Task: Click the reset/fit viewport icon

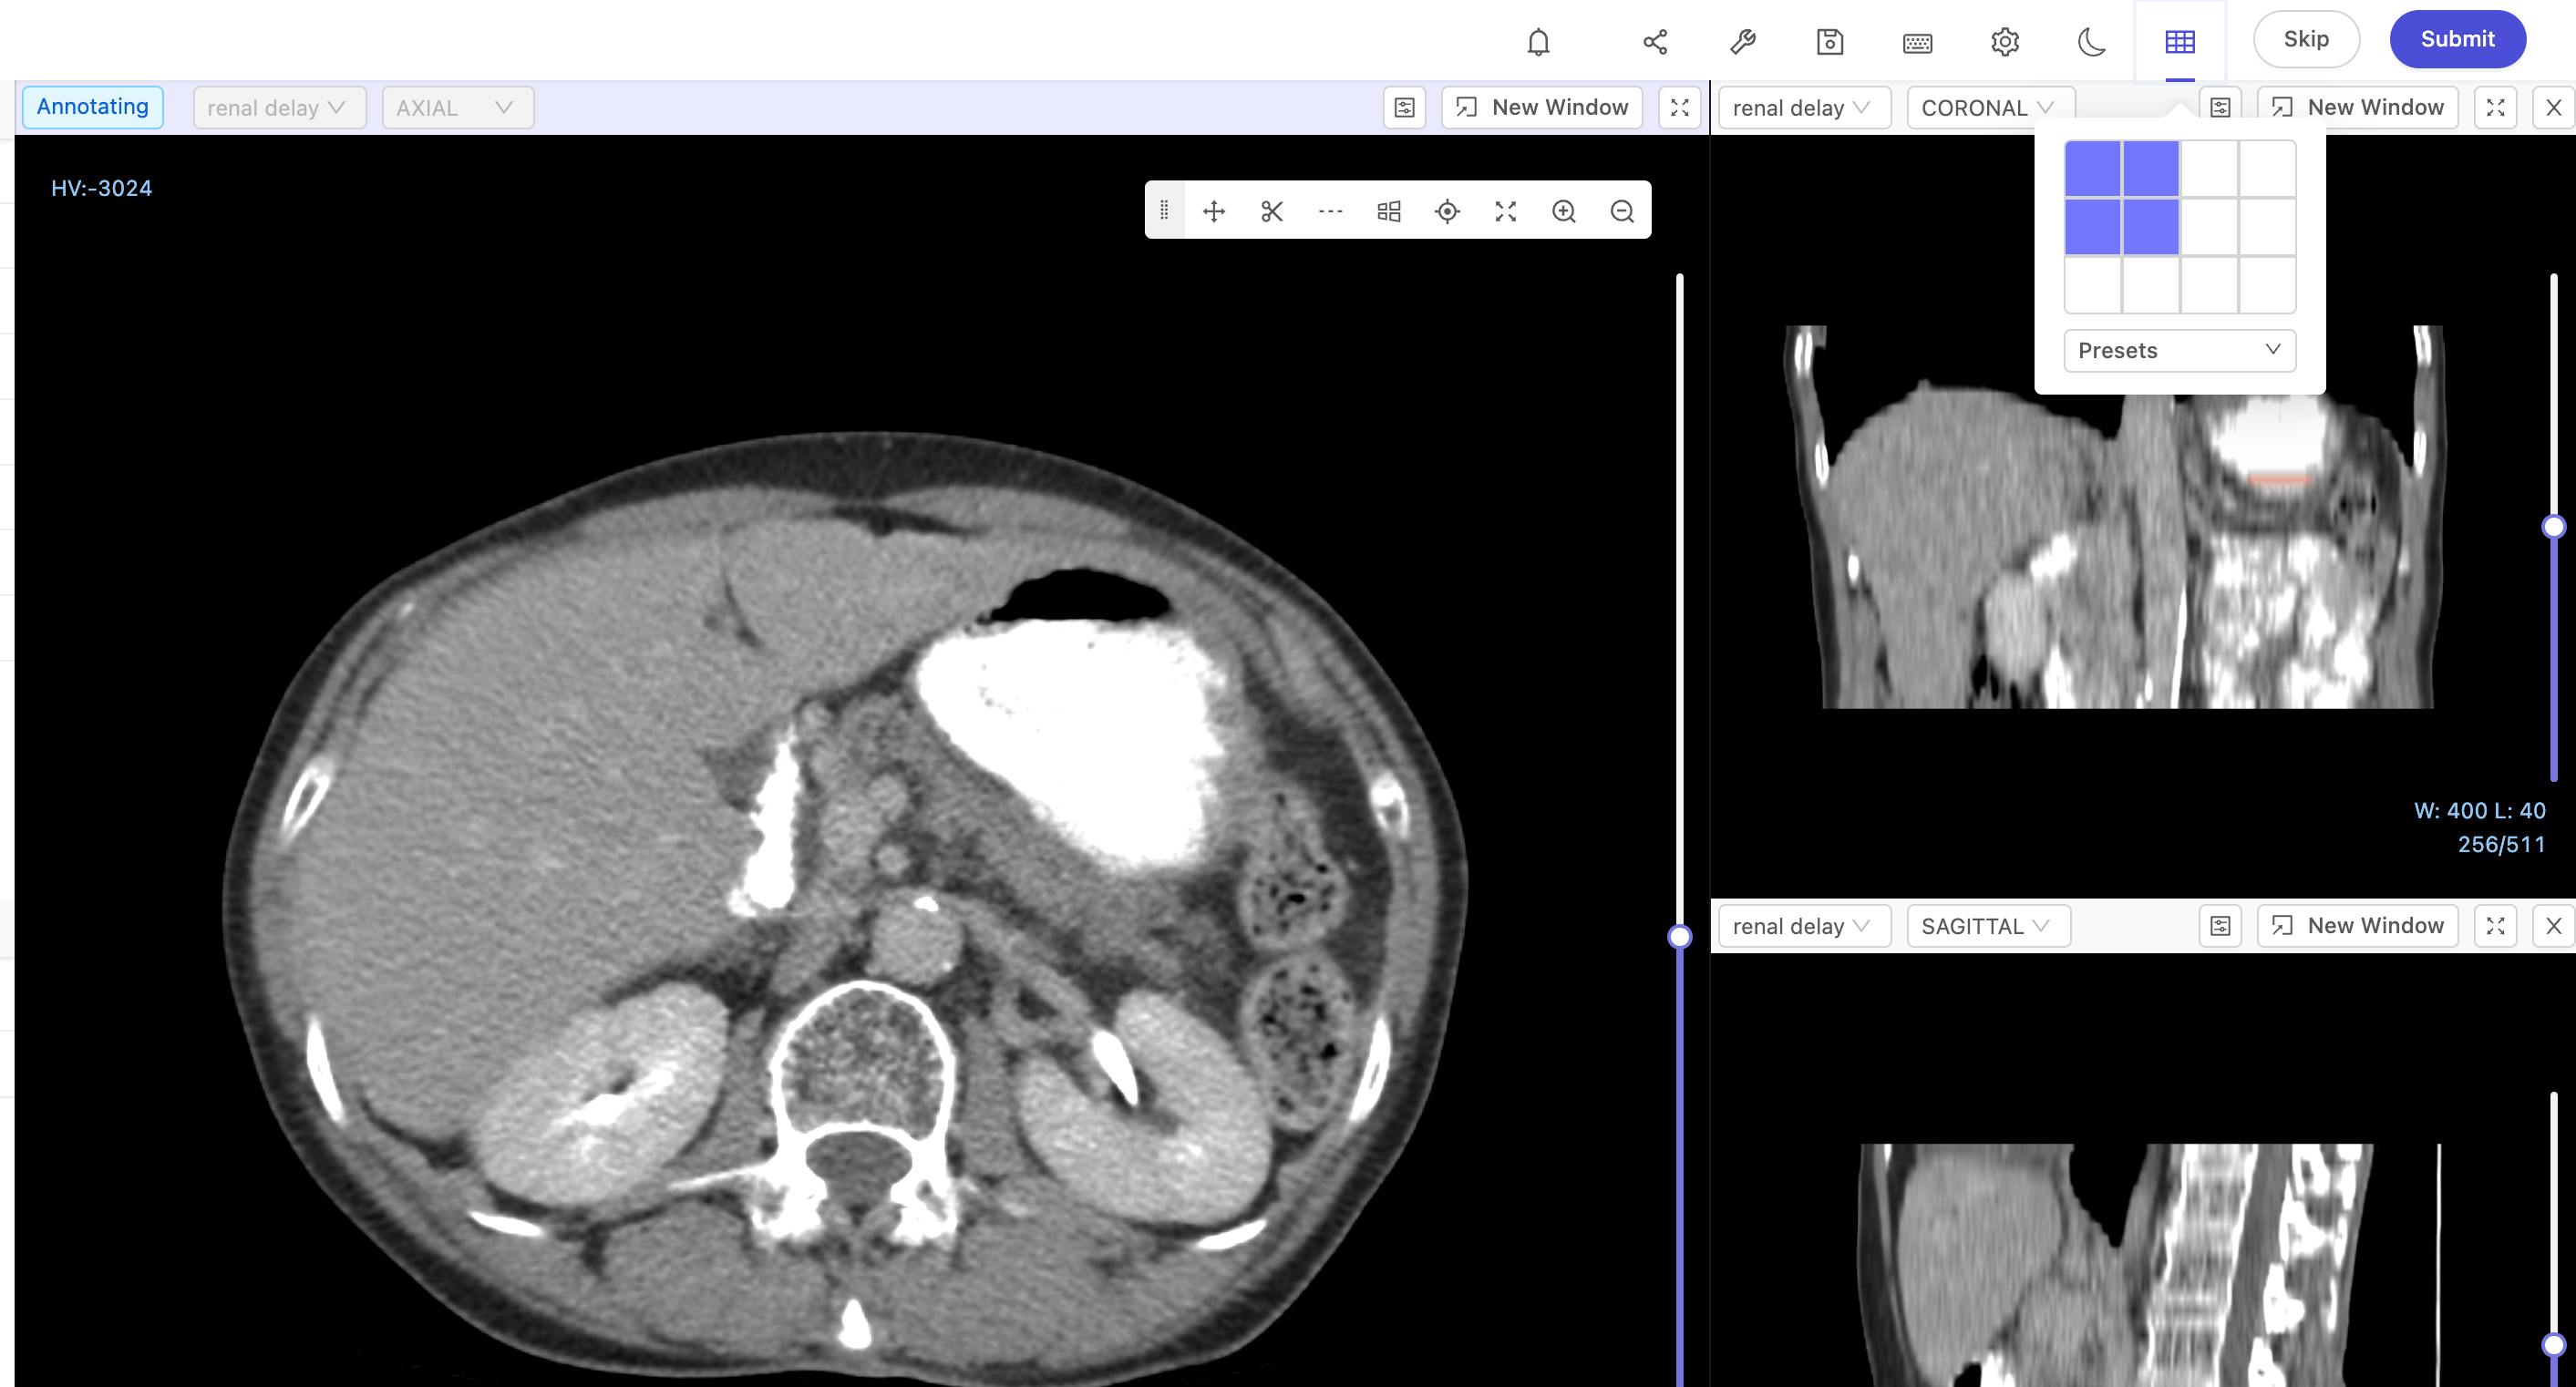Action: (x=1503, y=211)
